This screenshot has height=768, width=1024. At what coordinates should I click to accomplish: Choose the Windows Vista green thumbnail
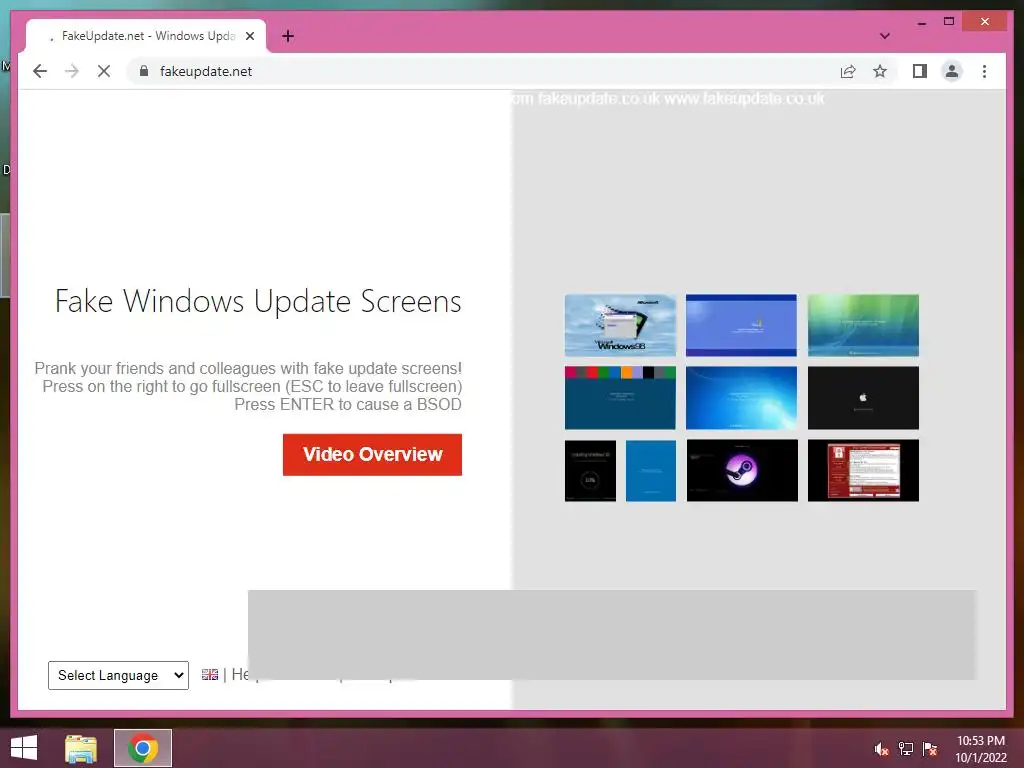(x=863, y=325)
